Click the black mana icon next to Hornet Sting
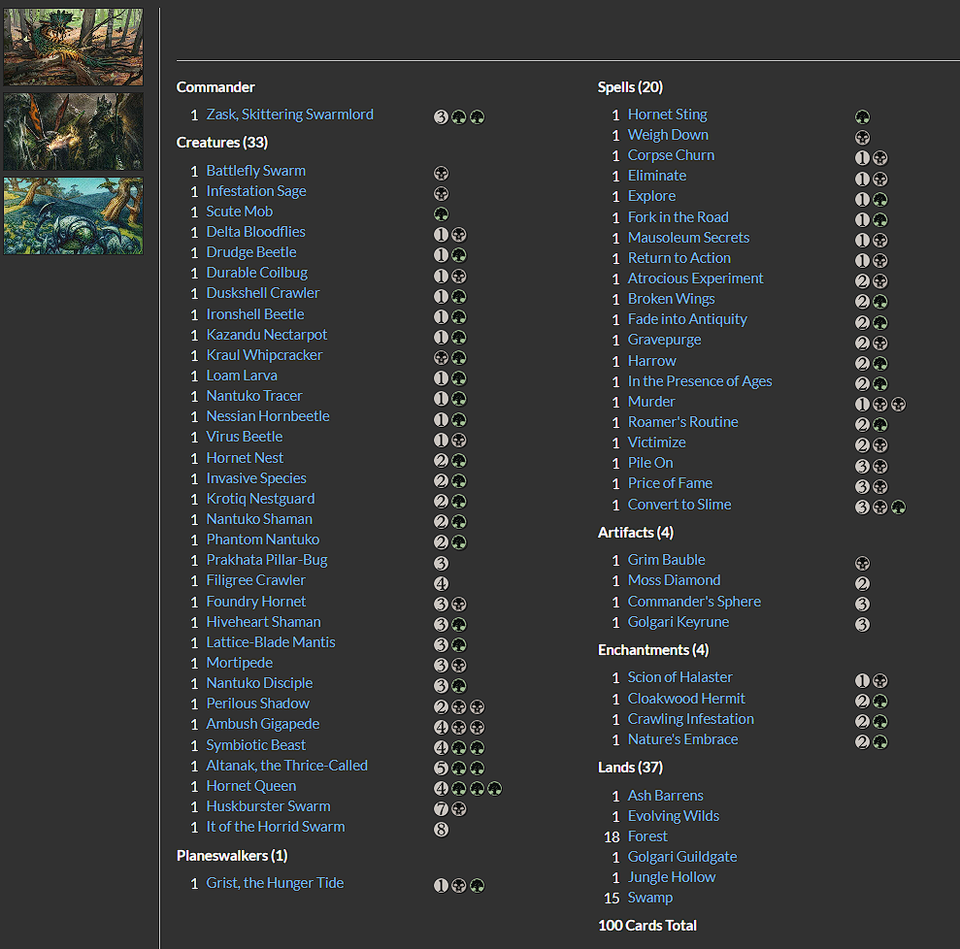The height and width of the screenshot is (949, 960). [x=862, y=114]
